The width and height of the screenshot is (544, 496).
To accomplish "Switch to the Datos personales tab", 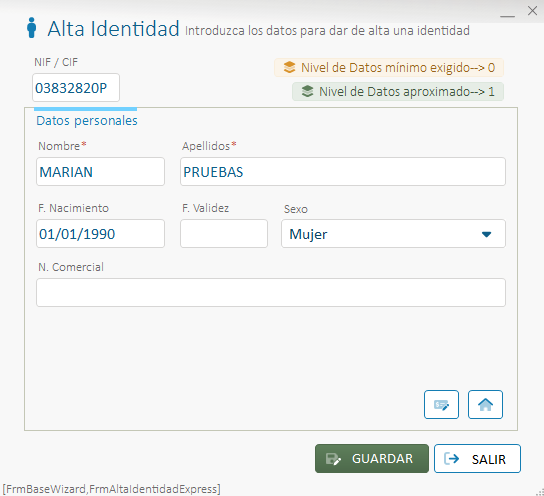I will tap(87, 120).
